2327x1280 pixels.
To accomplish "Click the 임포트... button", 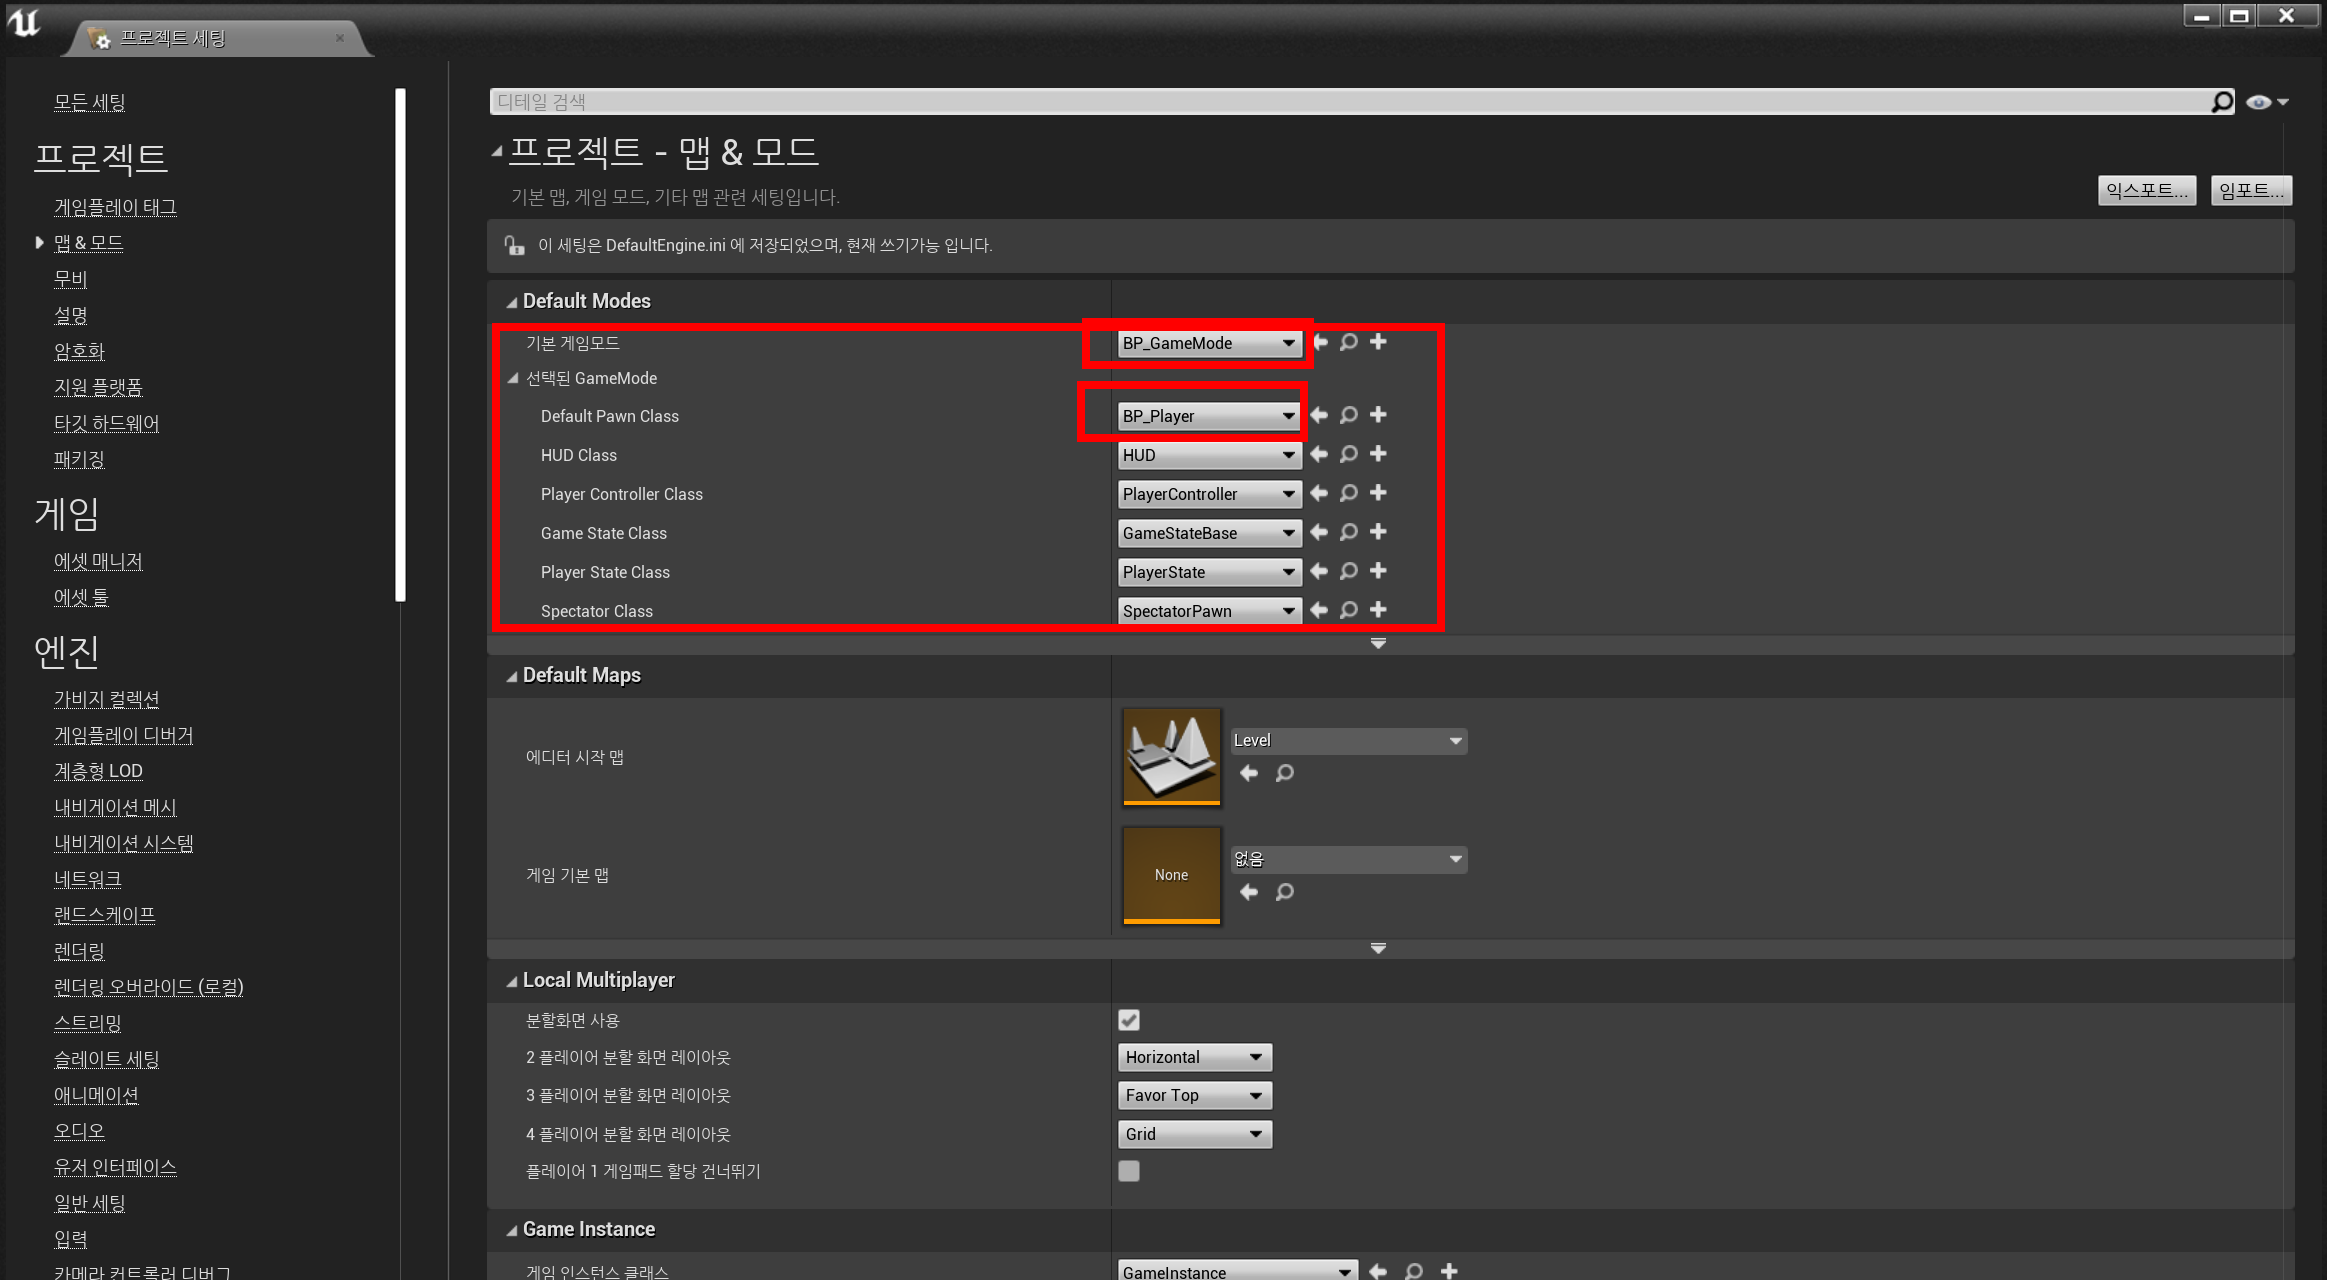I will (x=2251, y=190).
